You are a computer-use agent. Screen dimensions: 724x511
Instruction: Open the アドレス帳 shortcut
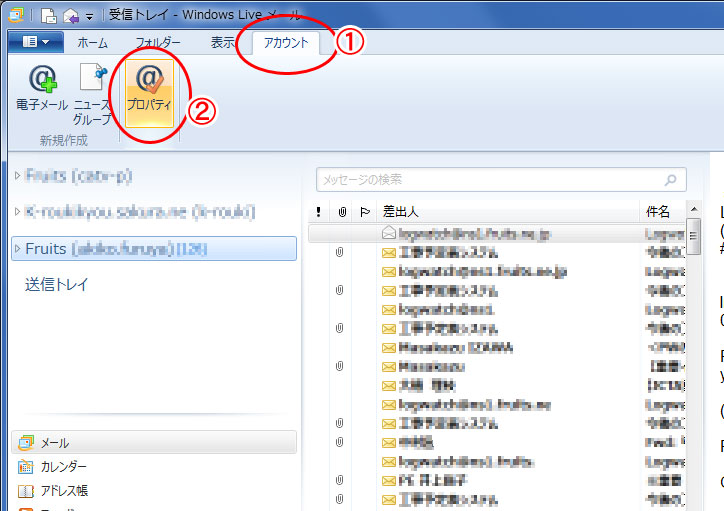tap(63, 490)
